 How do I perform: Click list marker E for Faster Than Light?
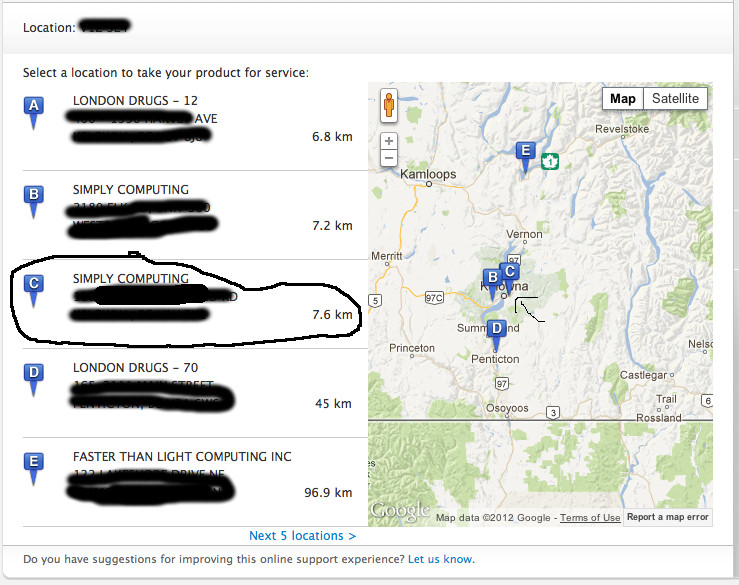coord(33,469)
